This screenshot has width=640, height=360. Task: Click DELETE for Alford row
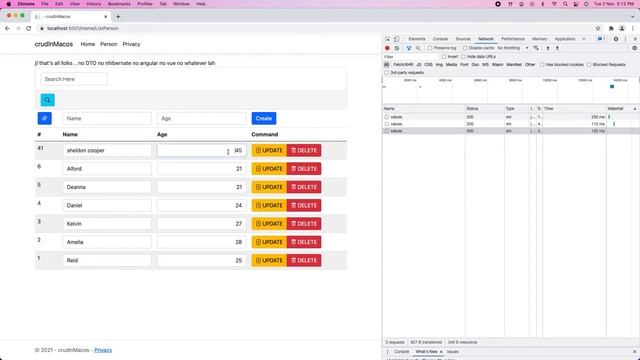point(304,169)
